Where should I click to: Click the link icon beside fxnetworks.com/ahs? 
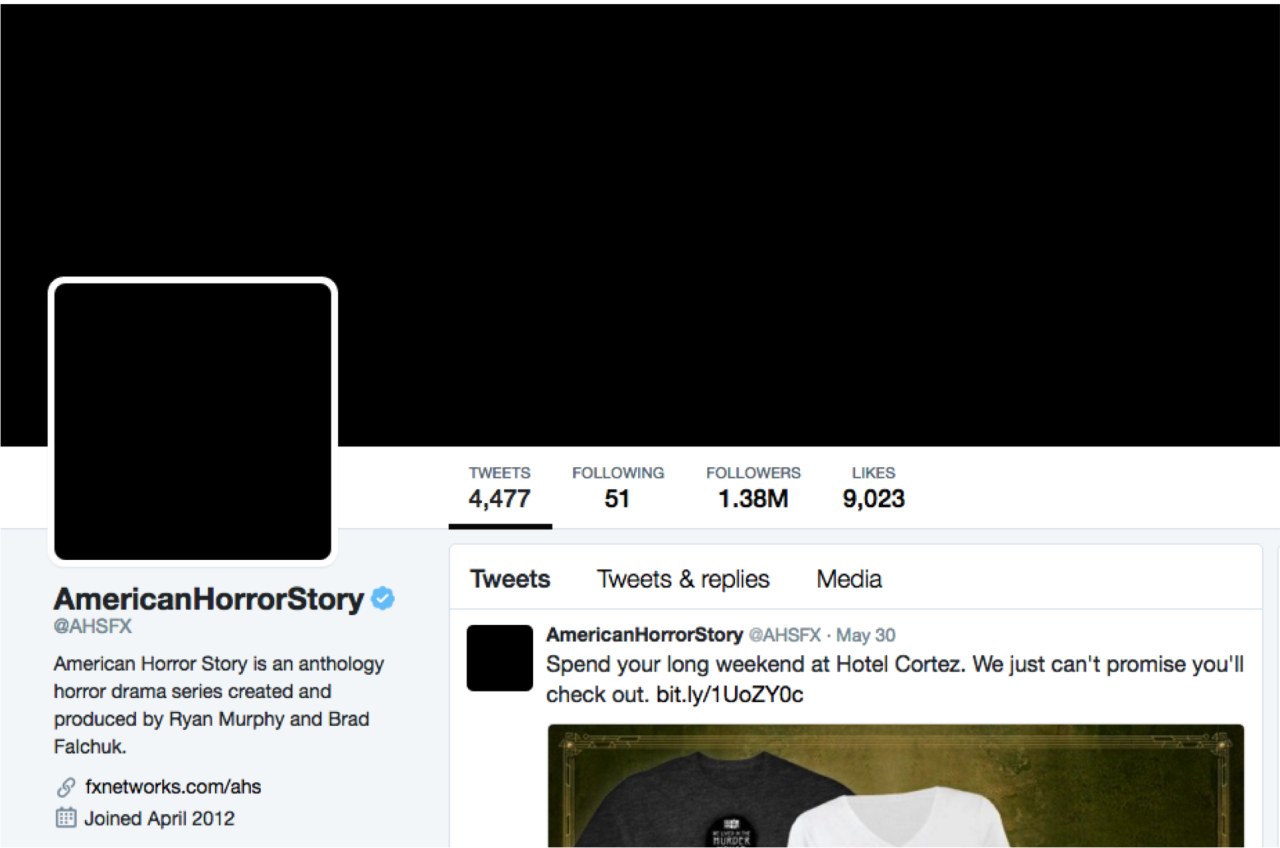click(66, 787)
